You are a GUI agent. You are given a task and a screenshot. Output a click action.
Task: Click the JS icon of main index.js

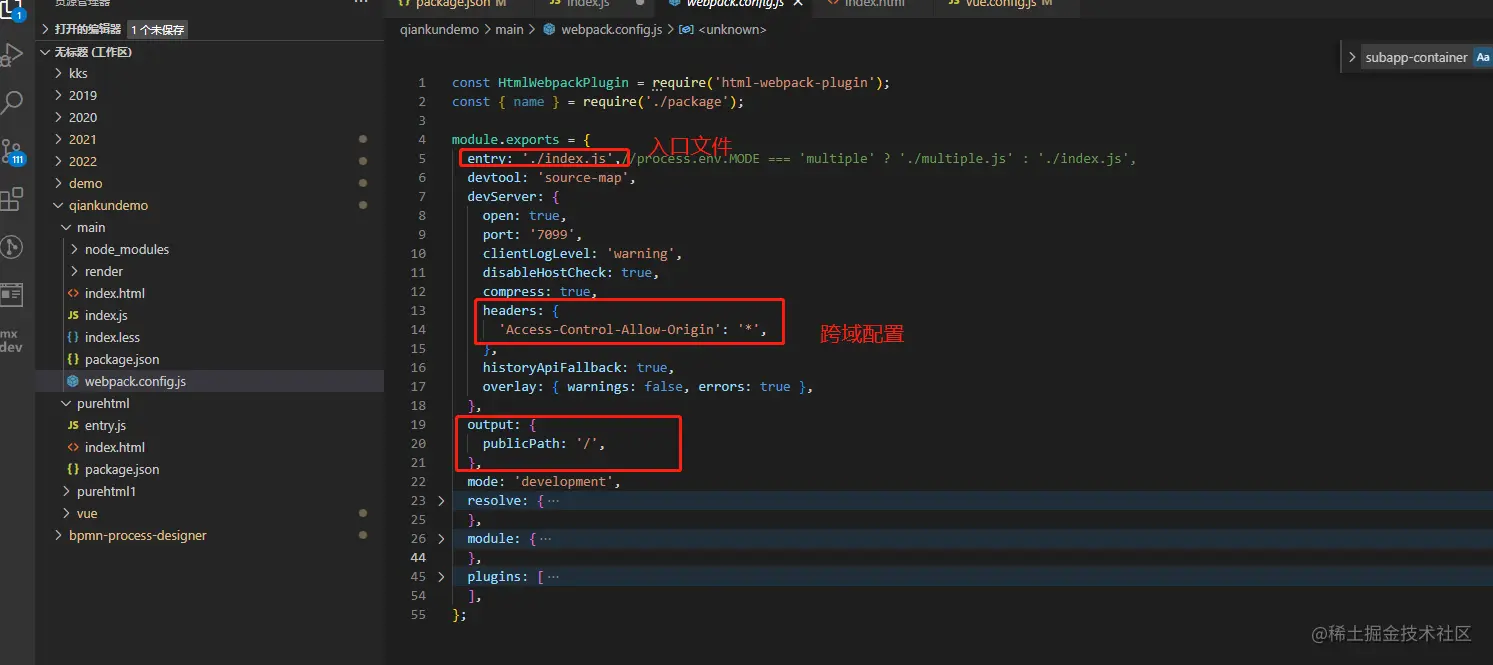coord(73,316)
